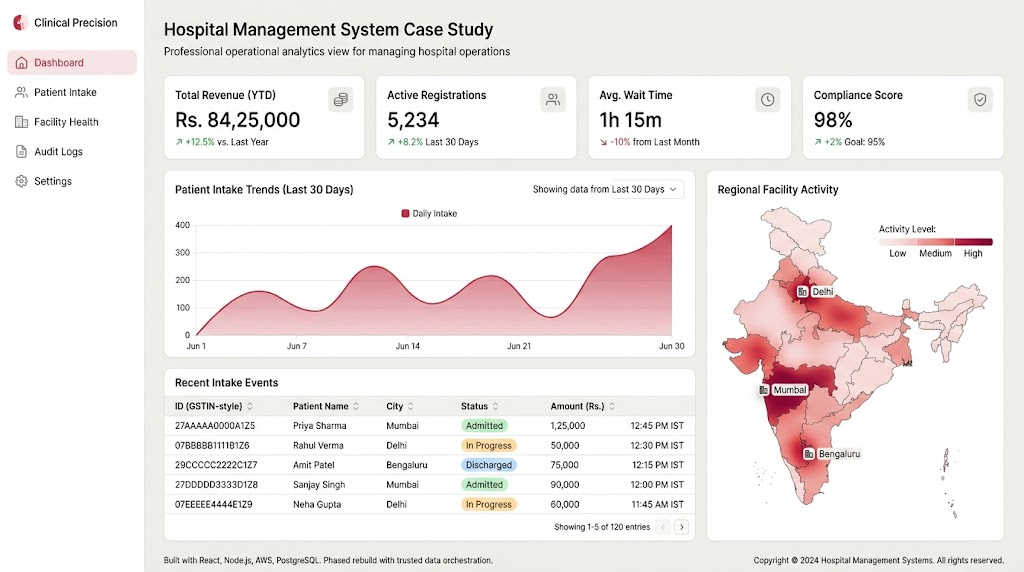Toggle the Daily Intake legend swatch
1024x572 pixels.
[x=405, y=214]
